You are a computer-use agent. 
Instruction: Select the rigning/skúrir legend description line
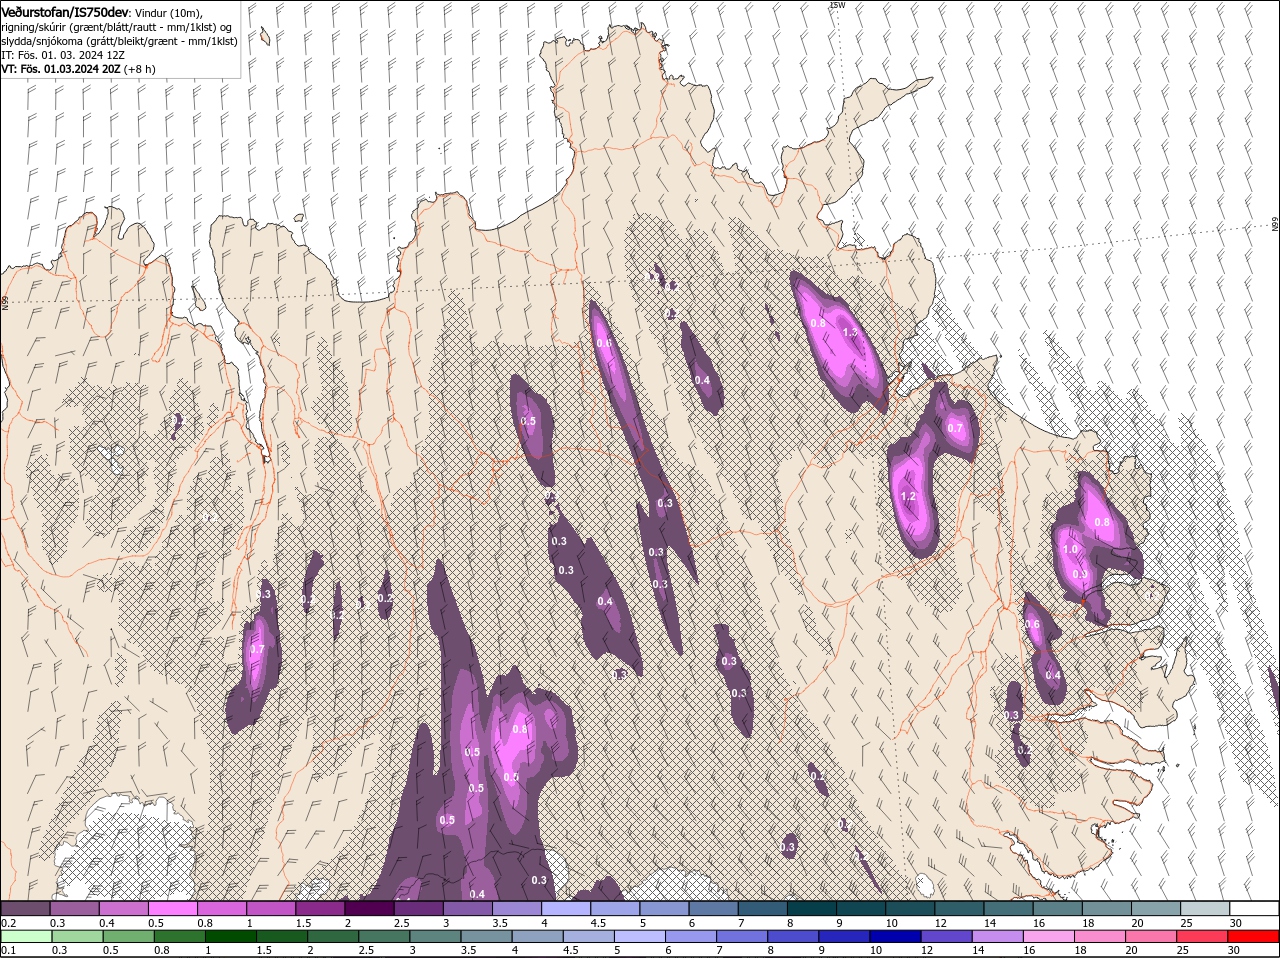[x=117, y=26]
